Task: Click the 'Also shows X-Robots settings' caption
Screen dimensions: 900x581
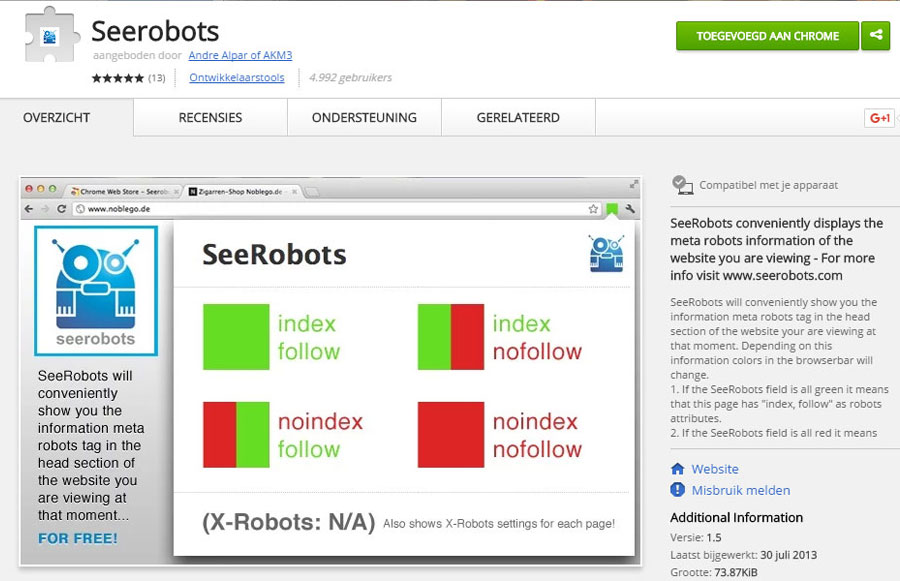Action: [x=499, y=524]
